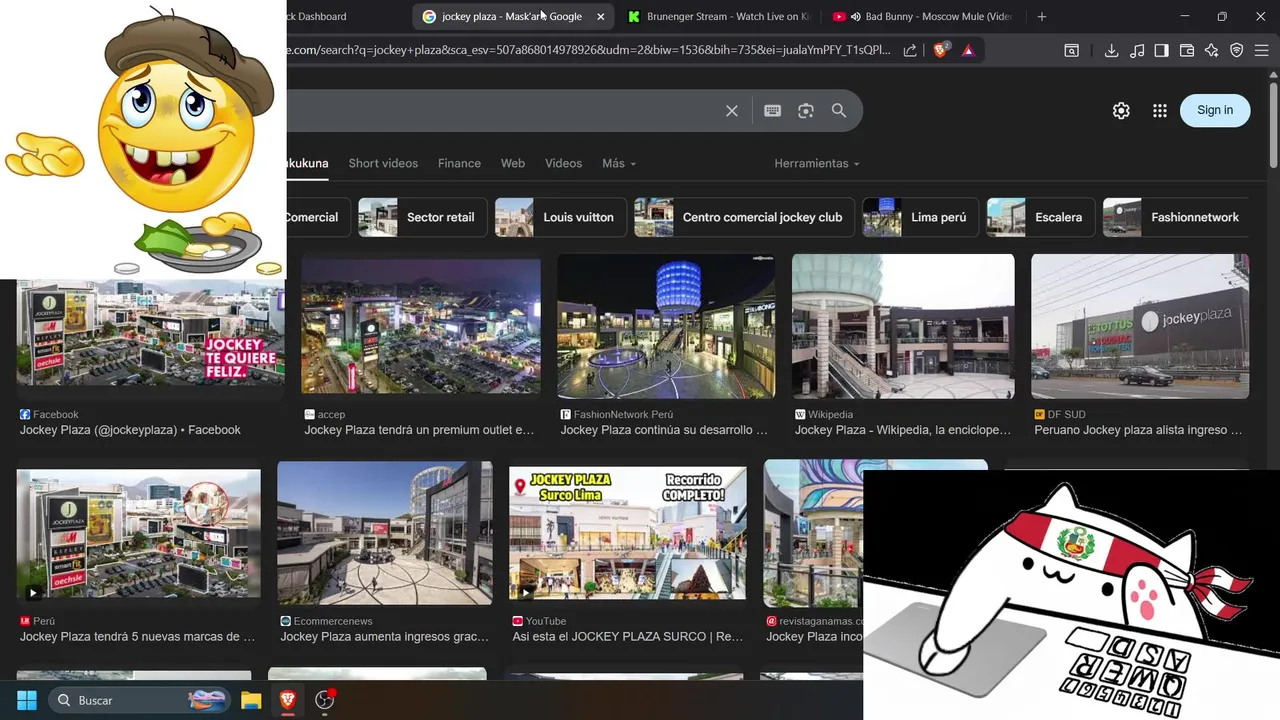1280x720 pixels.
Task: Open a new browser tab with plus
Action: [x=1042, y=16]
